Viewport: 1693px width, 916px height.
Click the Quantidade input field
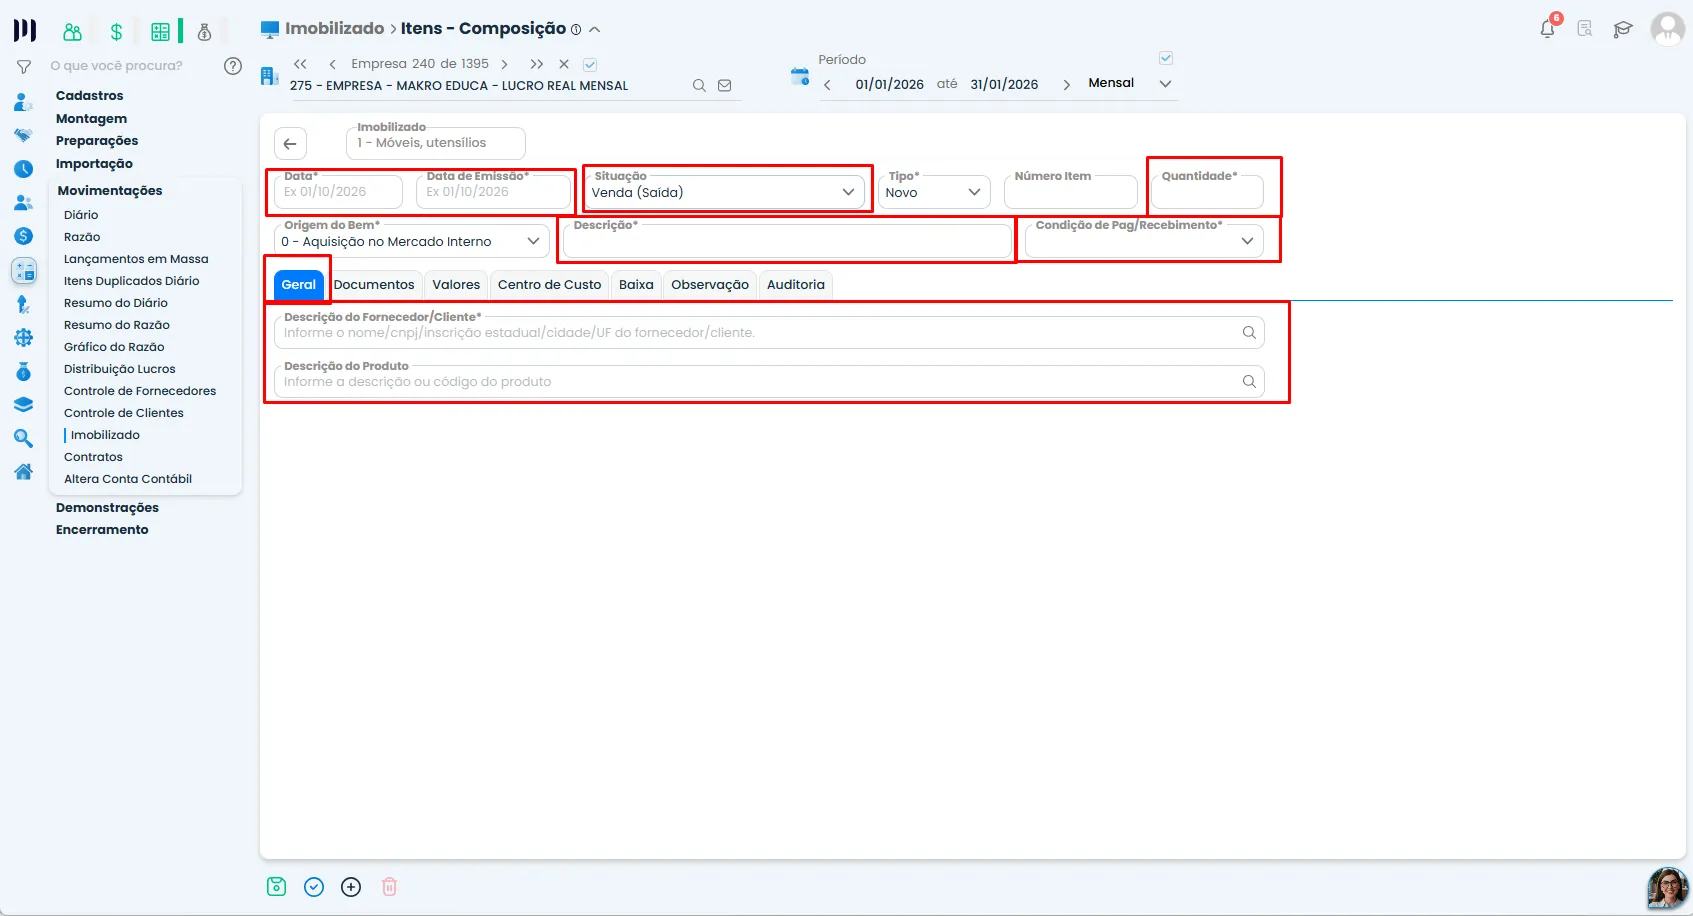1207,192
